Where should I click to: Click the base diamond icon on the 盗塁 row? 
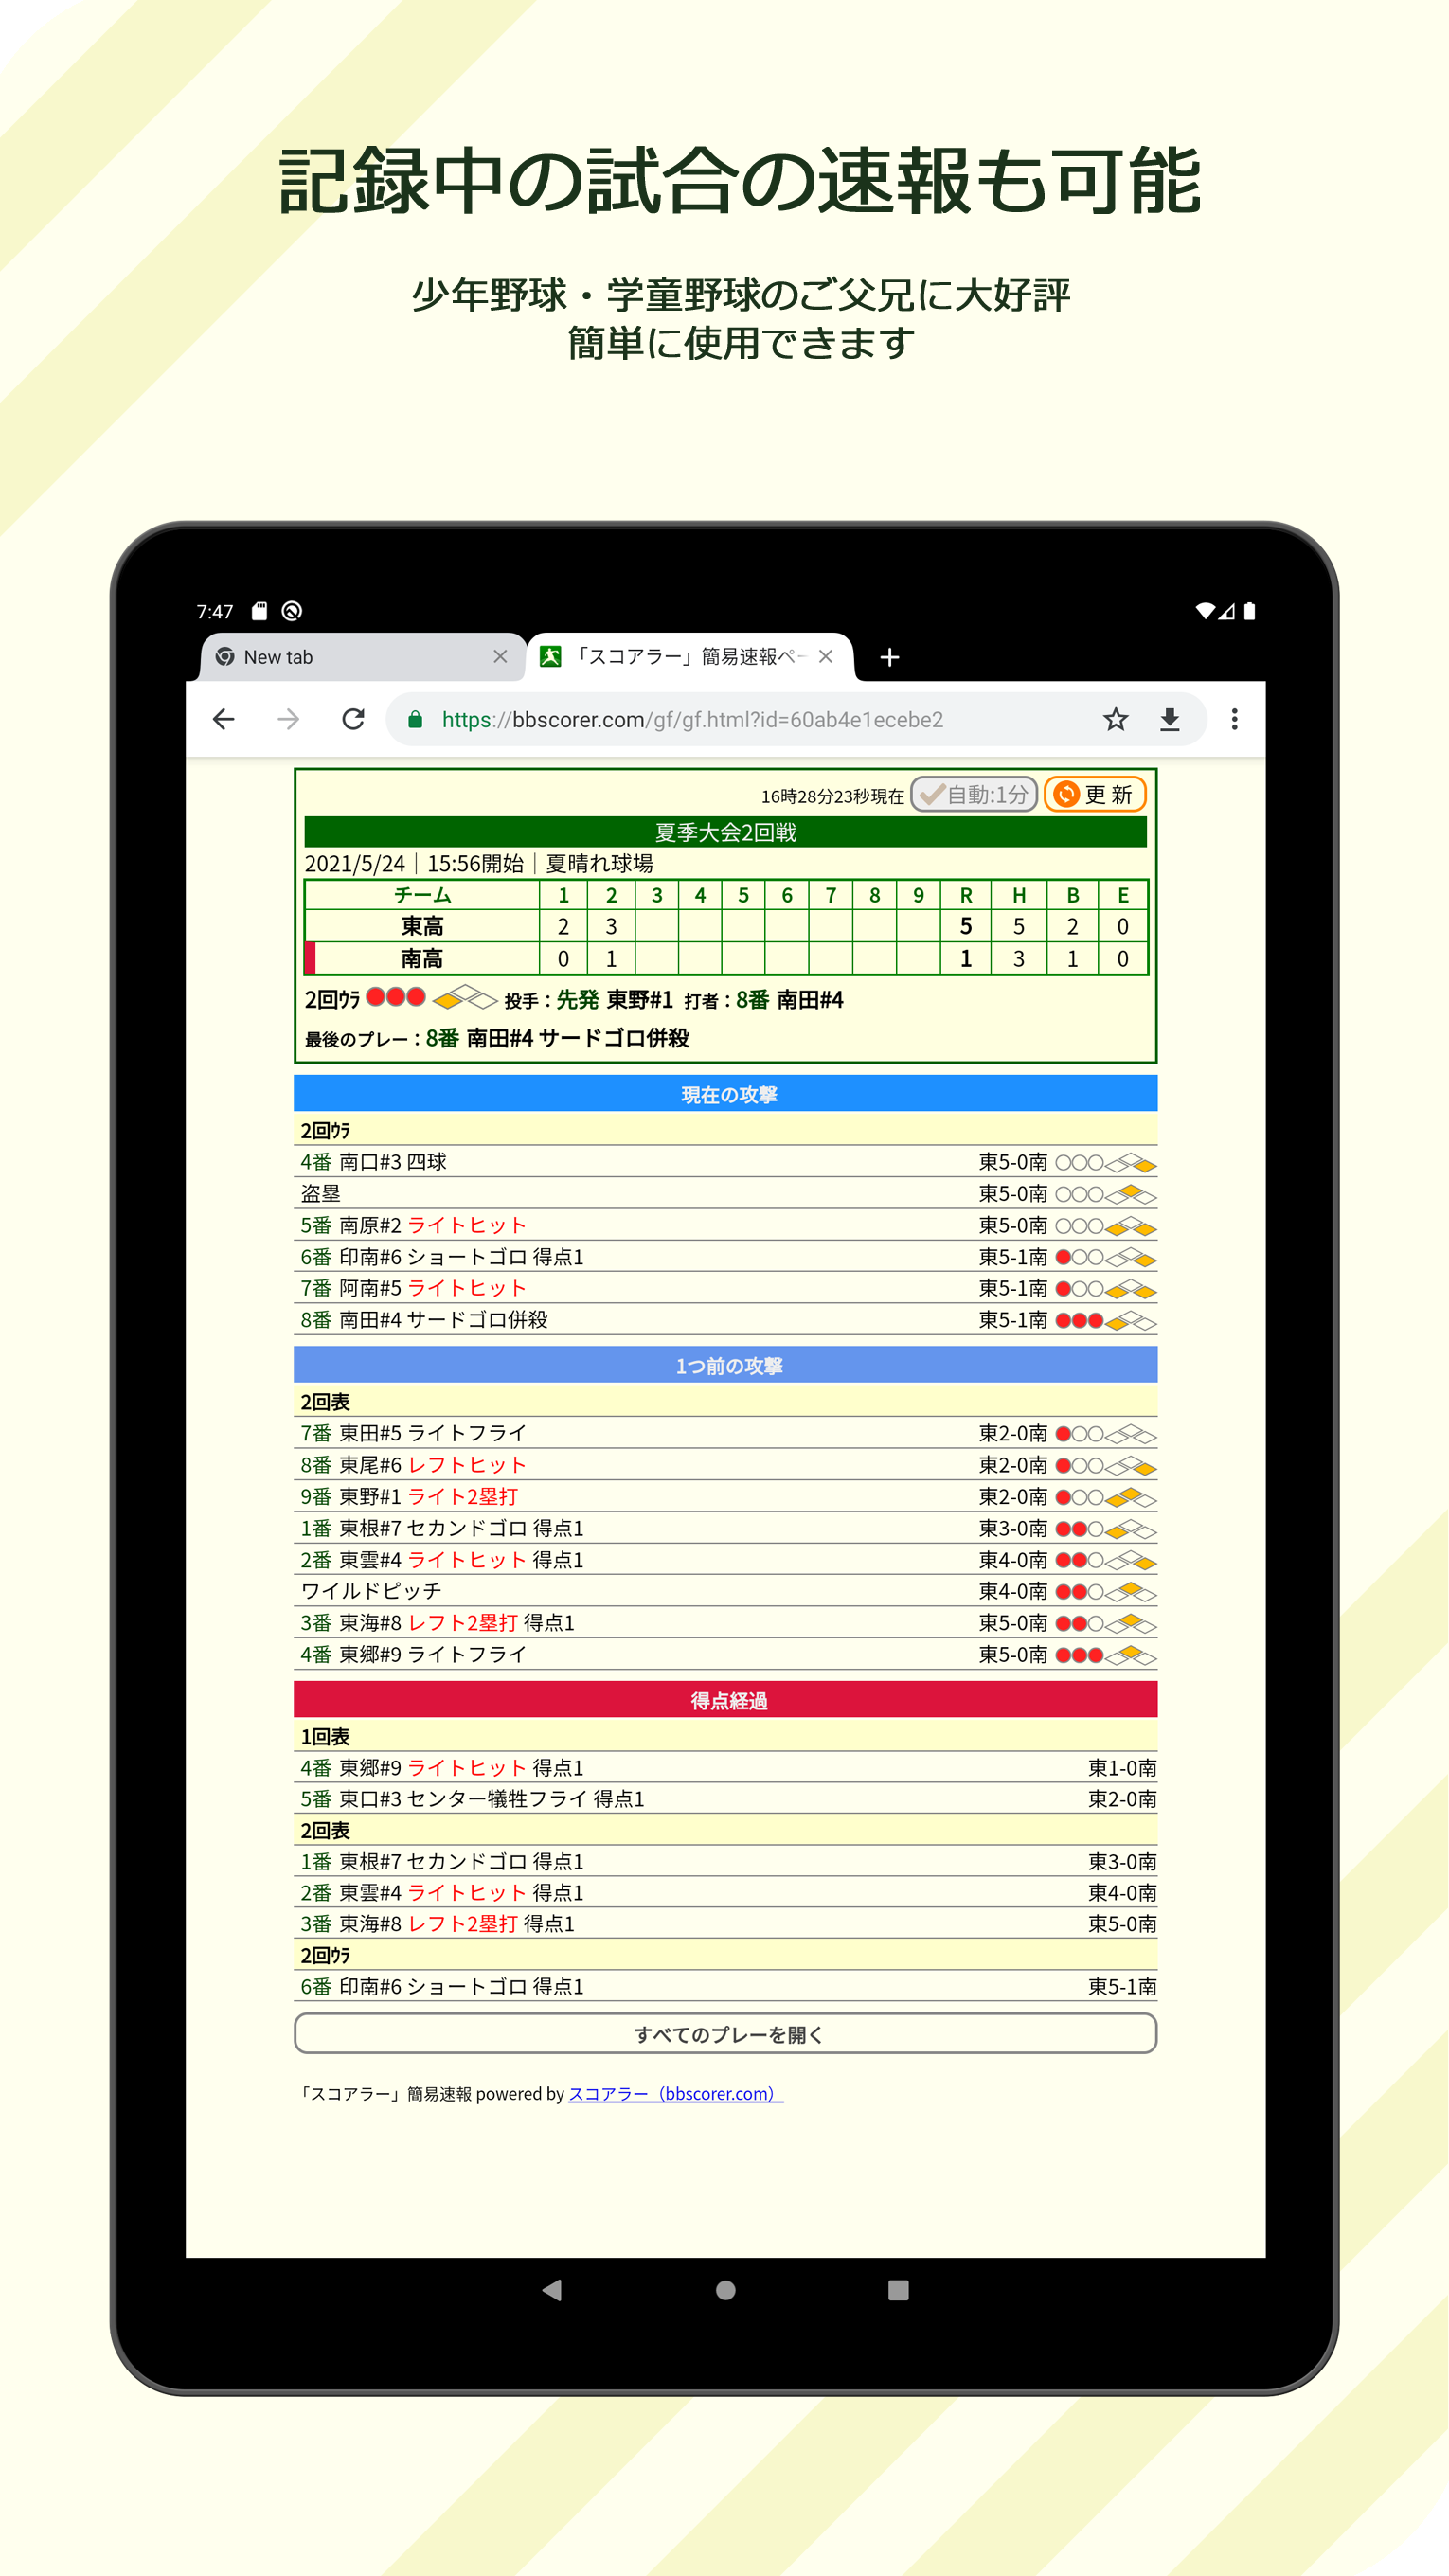tap(1131, 1194)
